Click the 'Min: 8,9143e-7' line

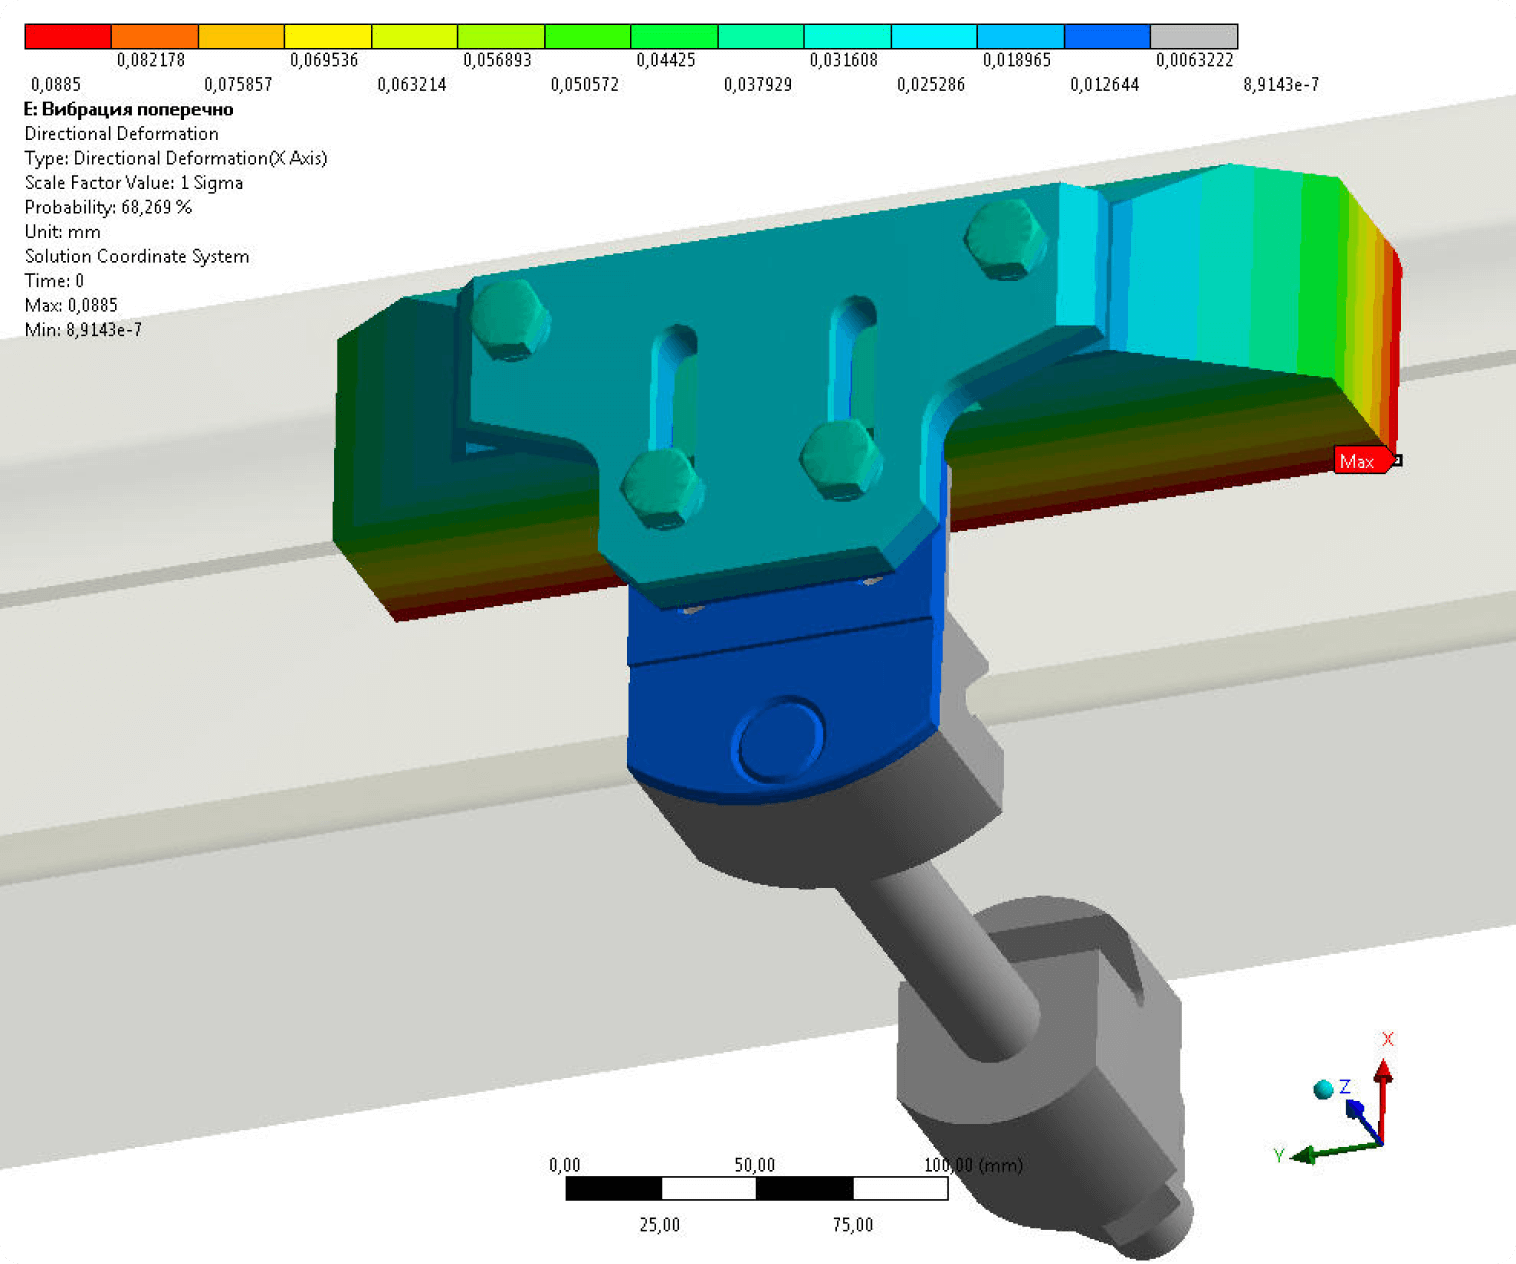pos(83,330)
